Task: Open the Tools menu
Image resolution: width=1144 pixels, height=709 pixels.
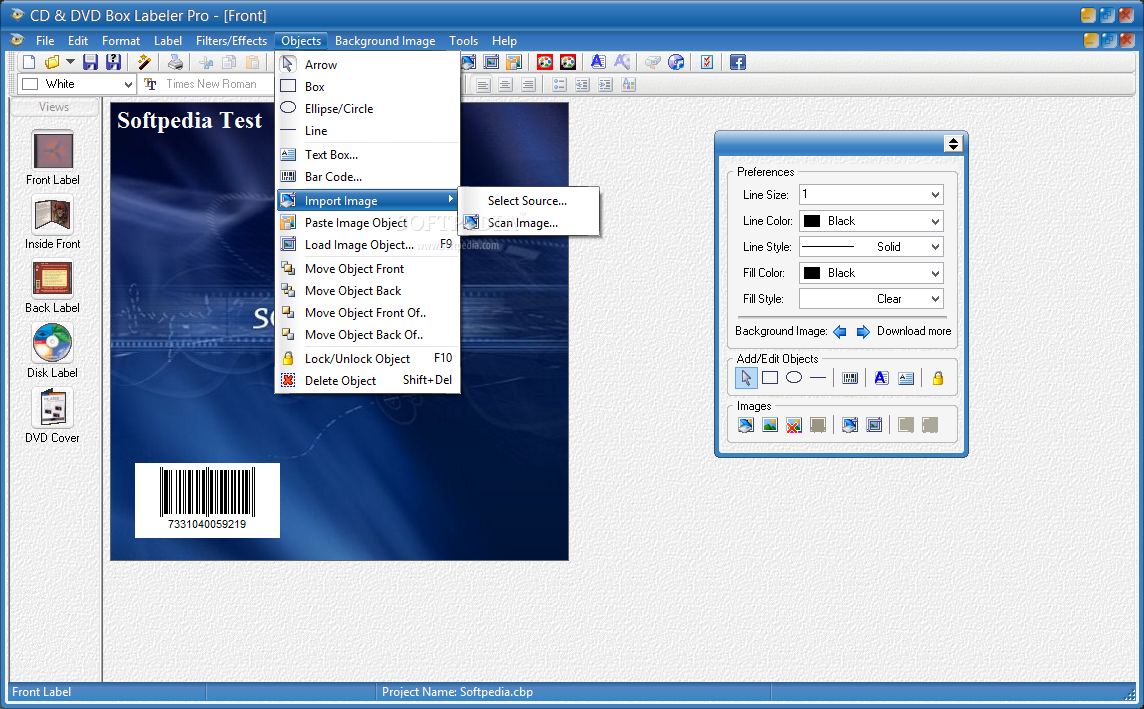Action: [x=463, y=41]
